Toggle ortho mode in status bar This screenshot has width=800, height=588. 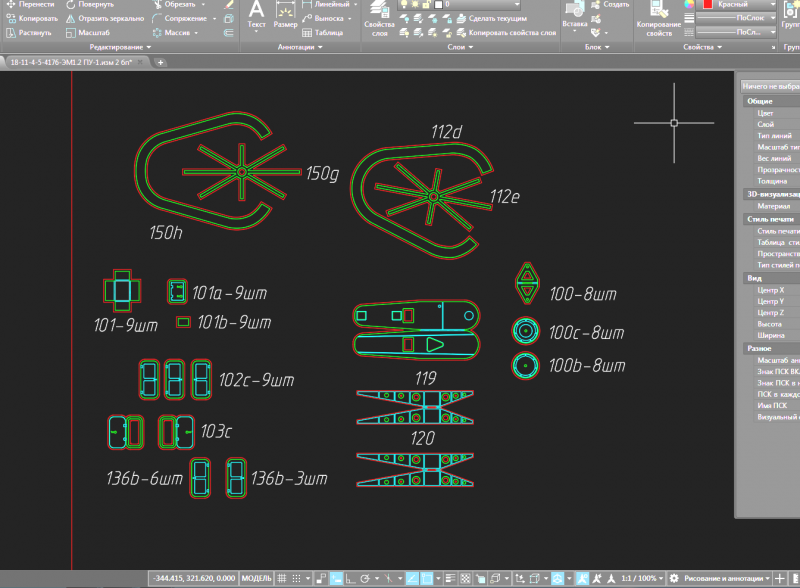pyautogui.click(x=350, y=578)
